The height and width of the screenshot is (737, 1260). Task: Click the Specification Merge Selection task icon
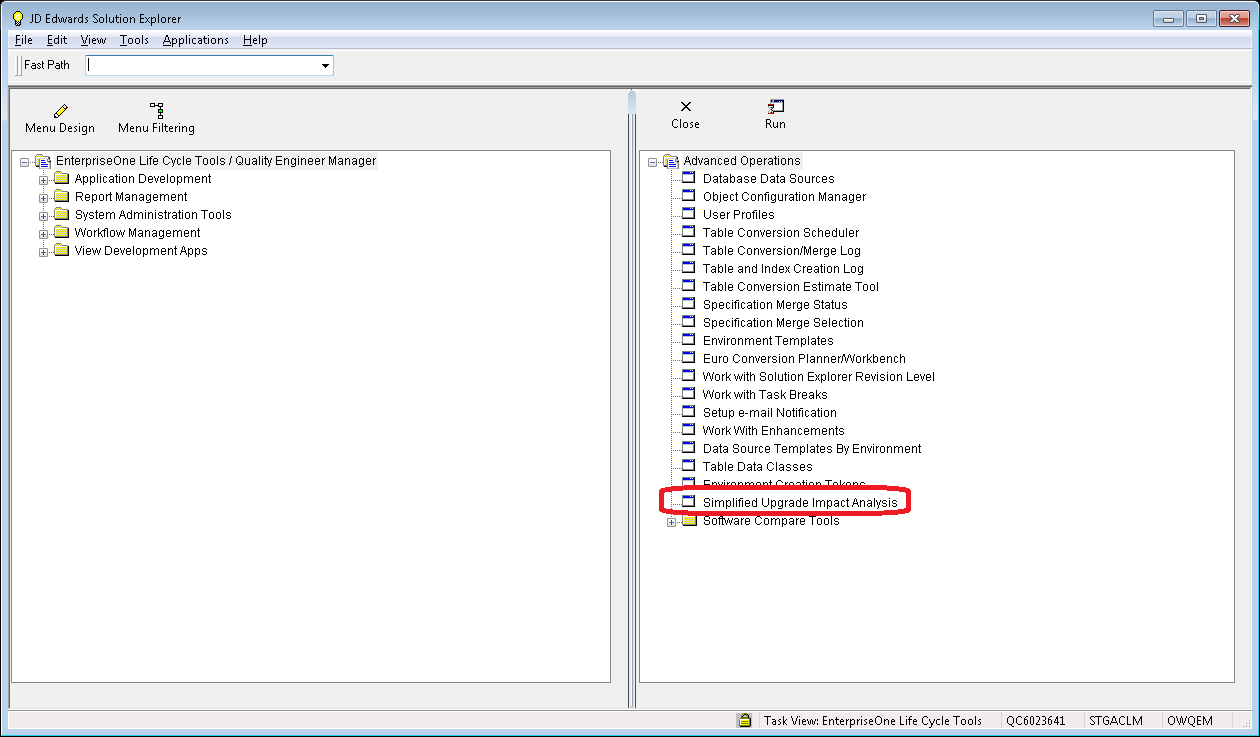pyautogui.click(x=688, y=322)
